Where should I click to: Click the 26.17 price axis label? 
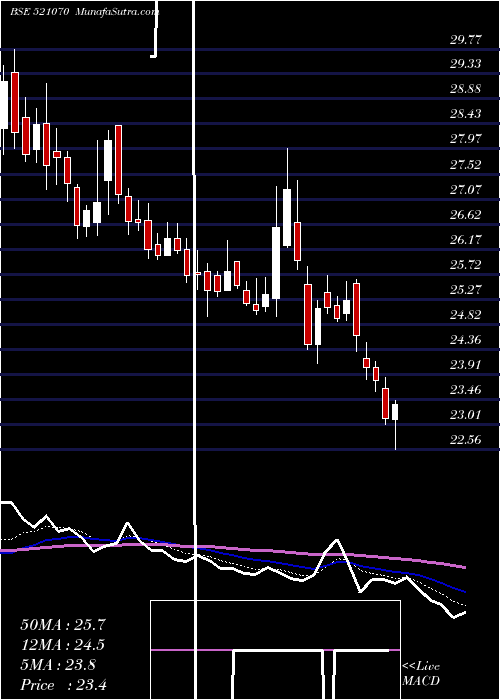click(x=466, y=241)
